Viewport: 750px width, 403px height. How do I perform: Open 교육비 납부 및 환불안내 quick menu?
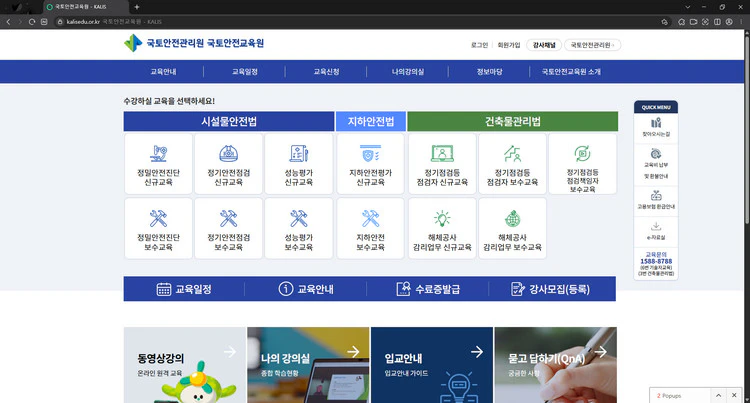point(656,163)
